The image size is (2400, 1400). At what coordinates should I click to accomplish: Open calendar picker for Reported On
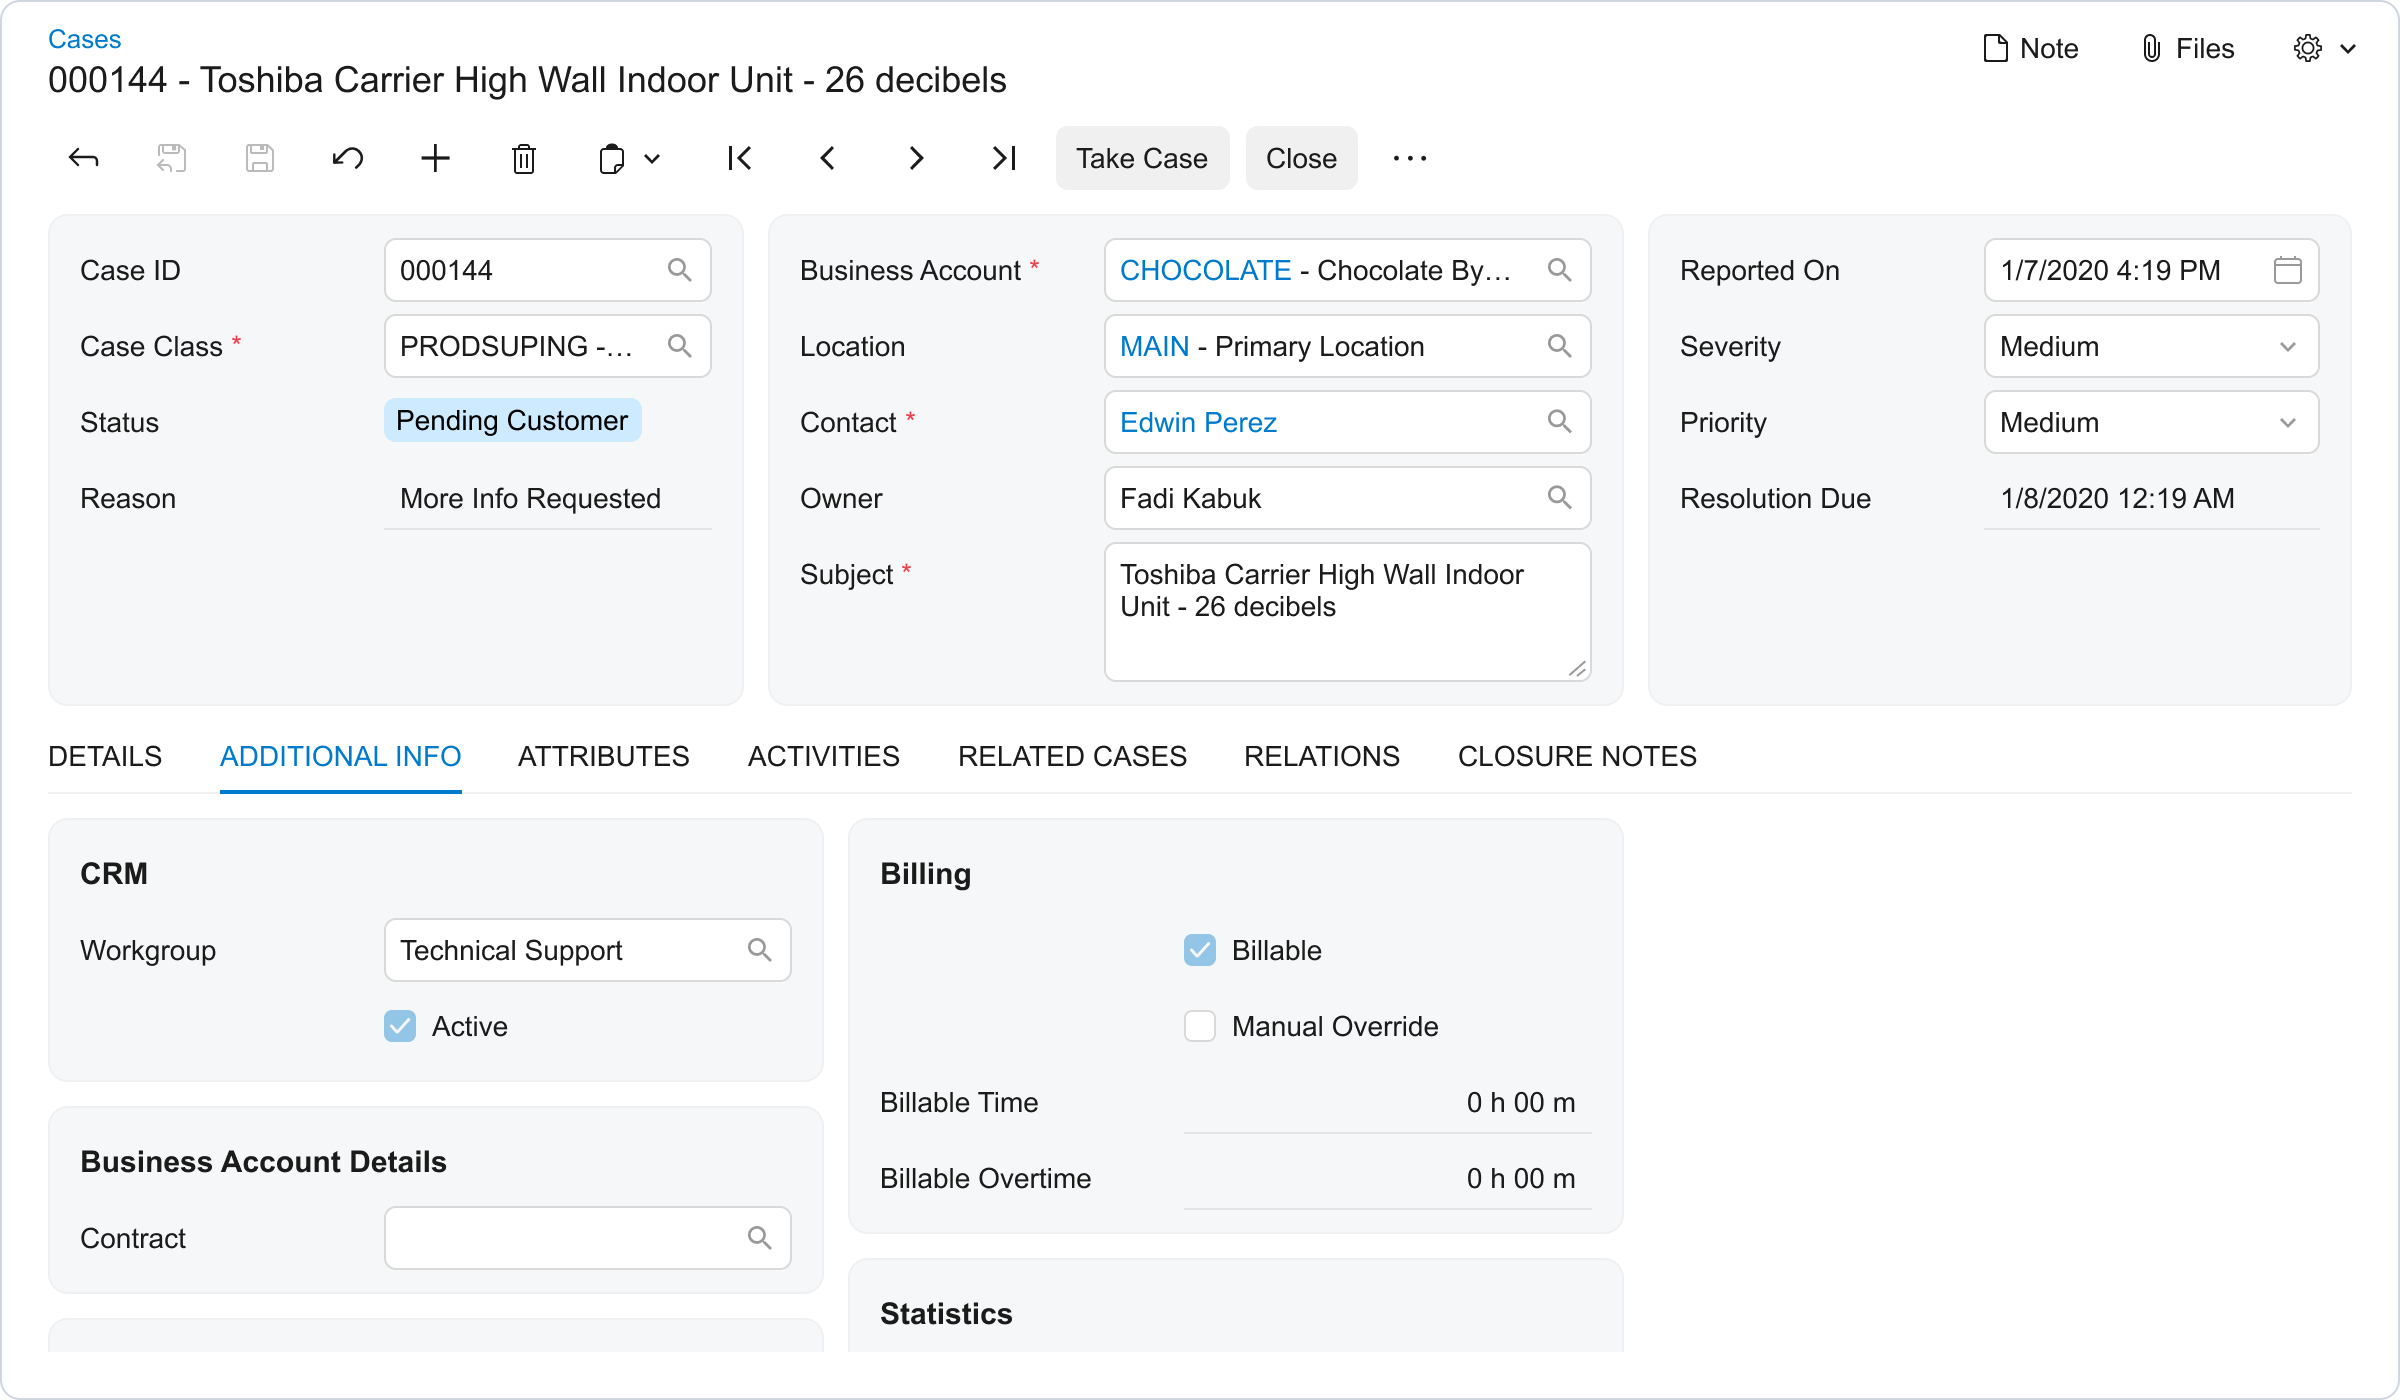pyautogui.click(x=2287, y=270)
